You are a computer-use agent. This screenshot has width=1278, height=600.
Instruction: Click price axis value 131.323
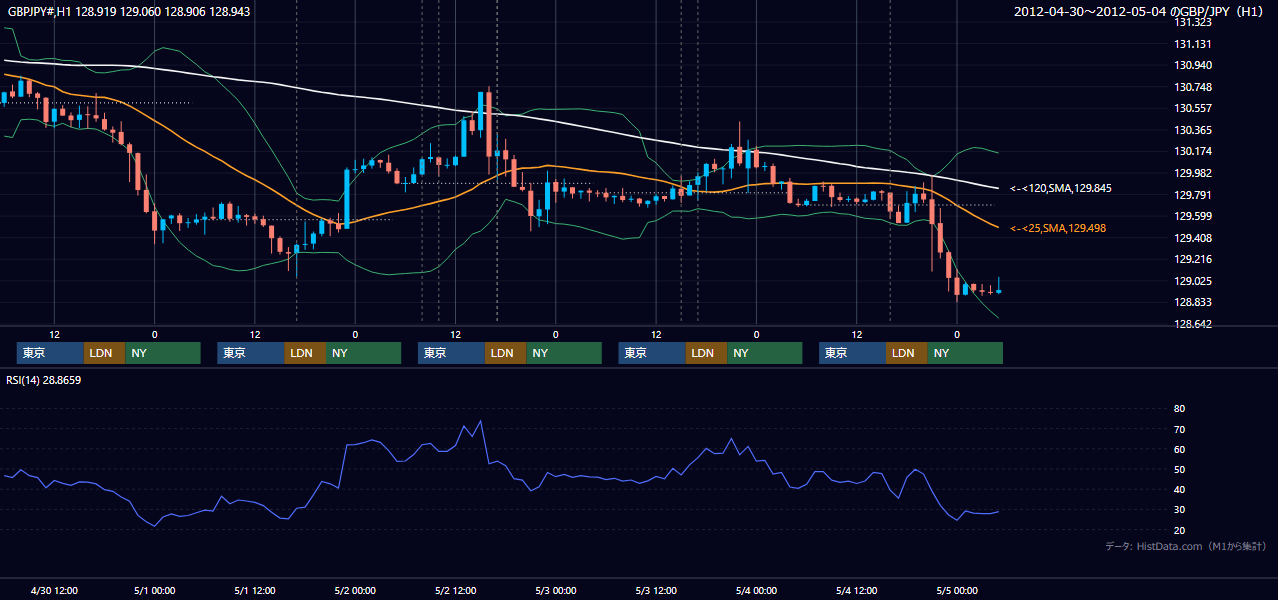tap(1192, 22)
